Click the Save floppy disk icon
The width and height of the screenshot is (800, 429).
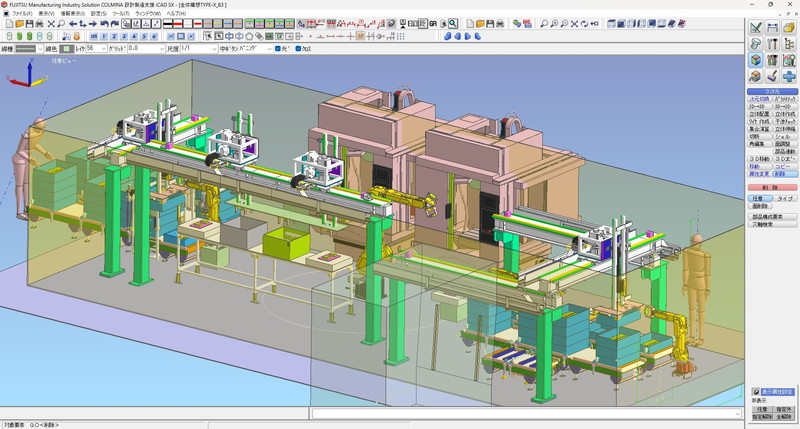click(x=32, y=23)
